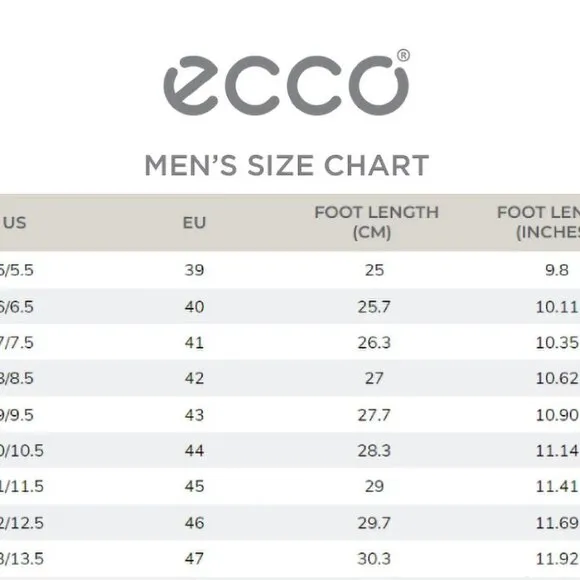
Task: Select the MEN'S SIZE CHART heading
Action: tap(287, 165)
